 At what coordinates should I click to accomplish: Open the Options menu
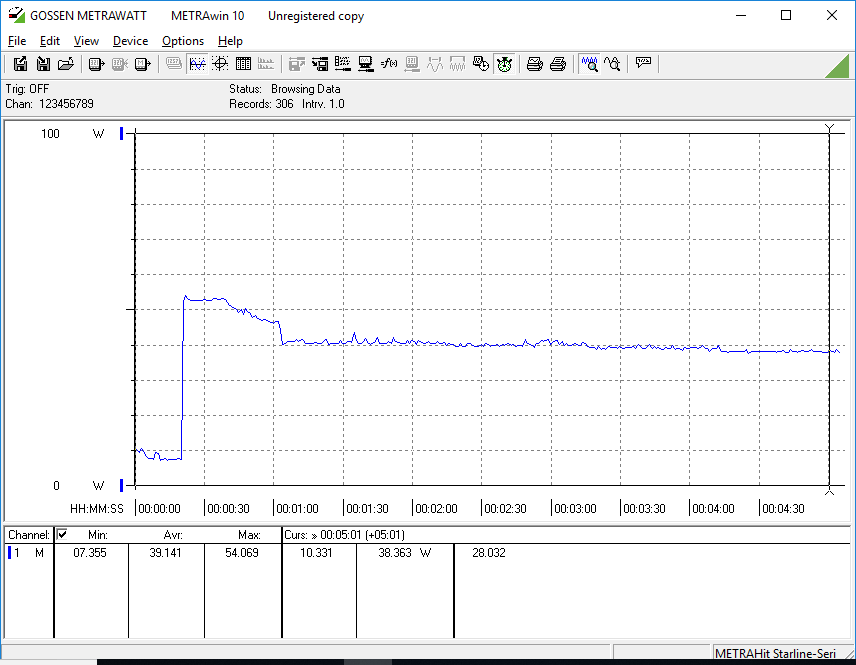pos(183,41)
